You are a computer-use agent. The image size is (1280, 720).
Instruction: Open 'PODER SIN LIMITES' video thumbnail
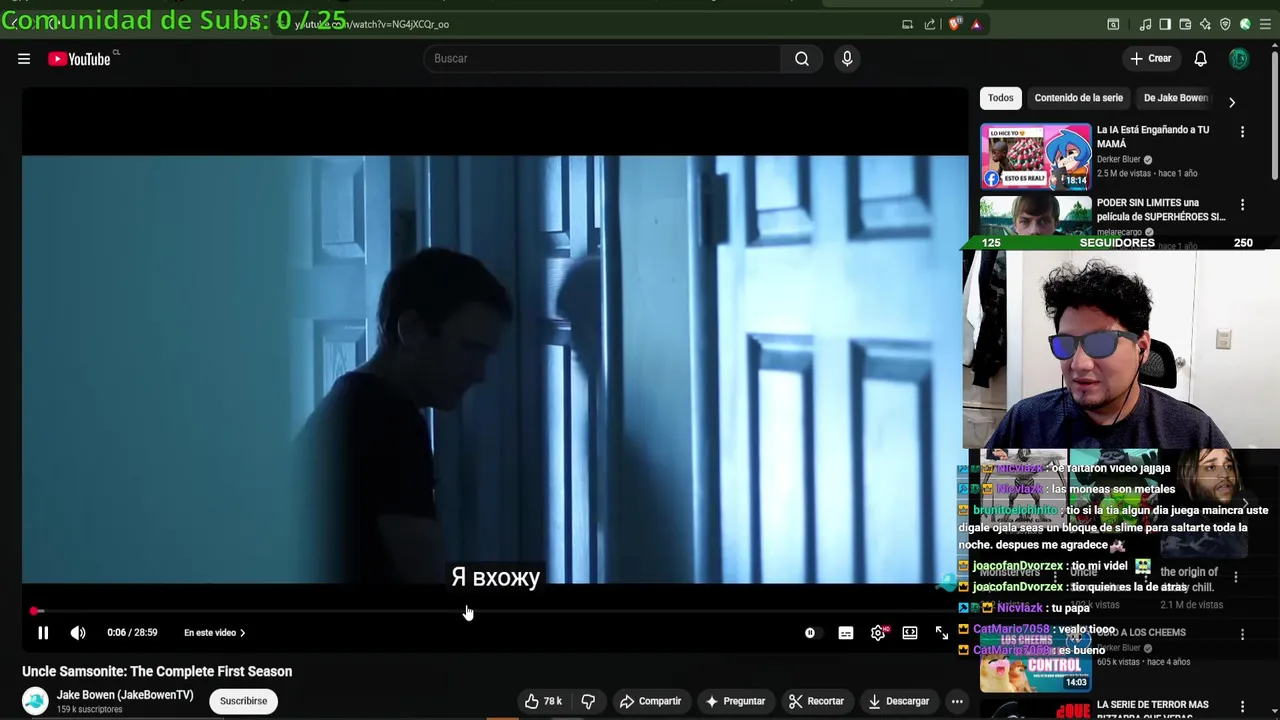(x=1036, y=216)
